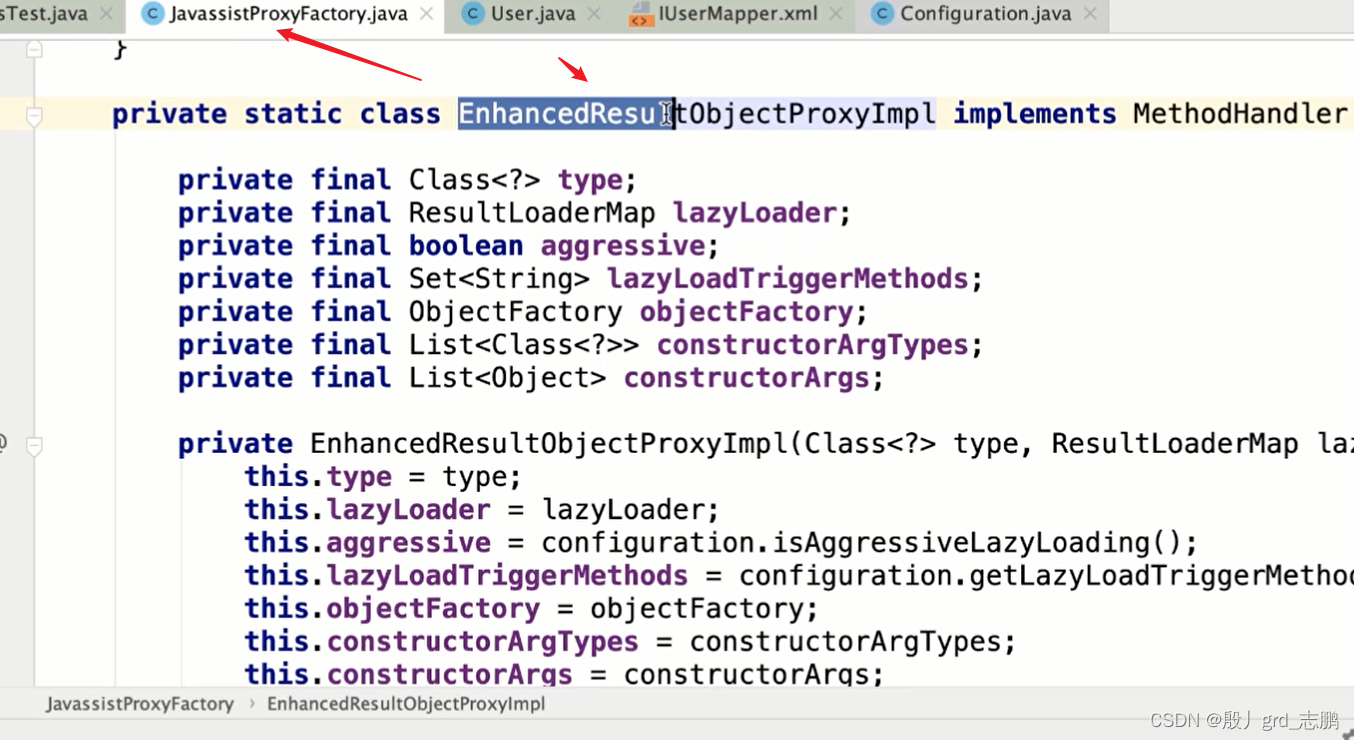Click this.constructorArgTypes in the constructor assignment
The height and width of the screenshot is (740, 1354).
(x=442, y=642)
